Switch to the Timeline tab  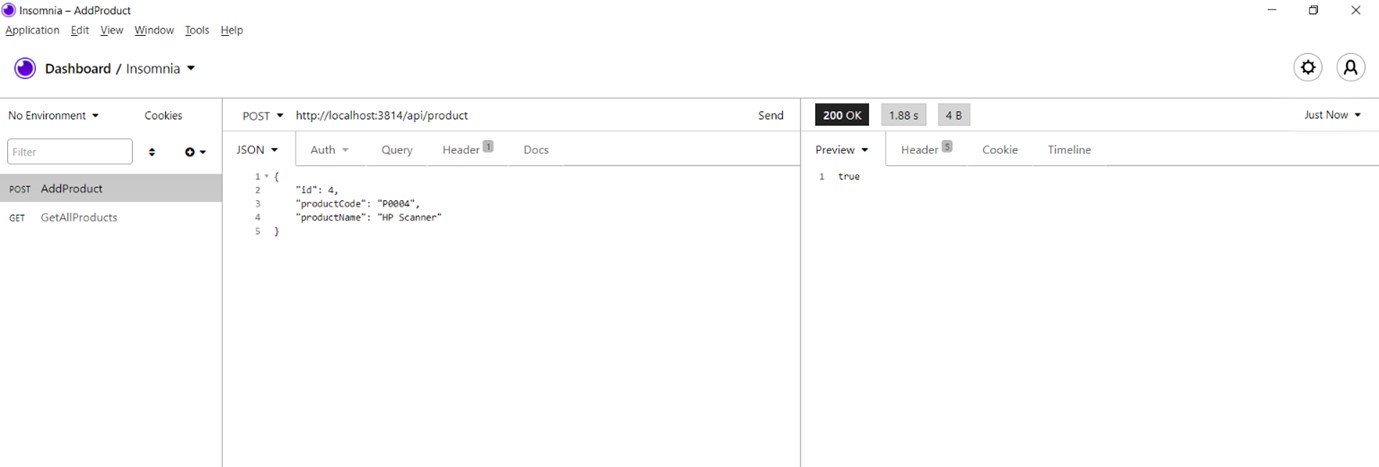[x=1069, y=150]
